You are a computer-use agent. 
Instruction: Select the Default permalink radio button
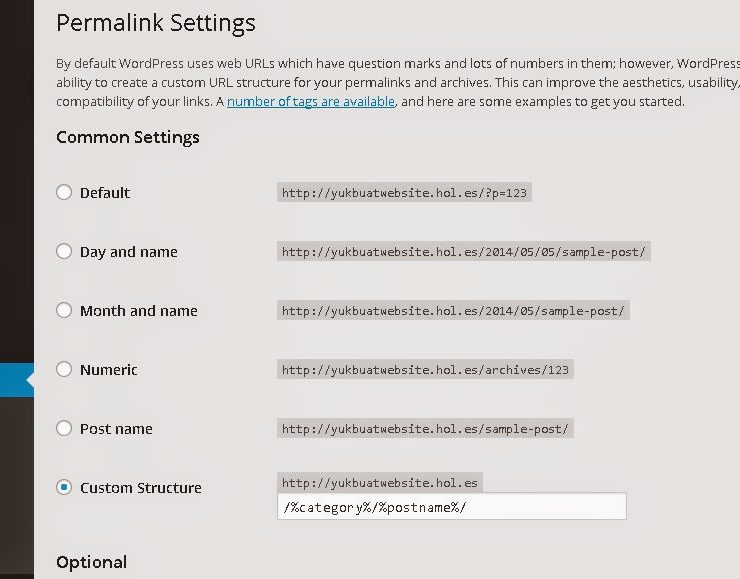(64, 192)
